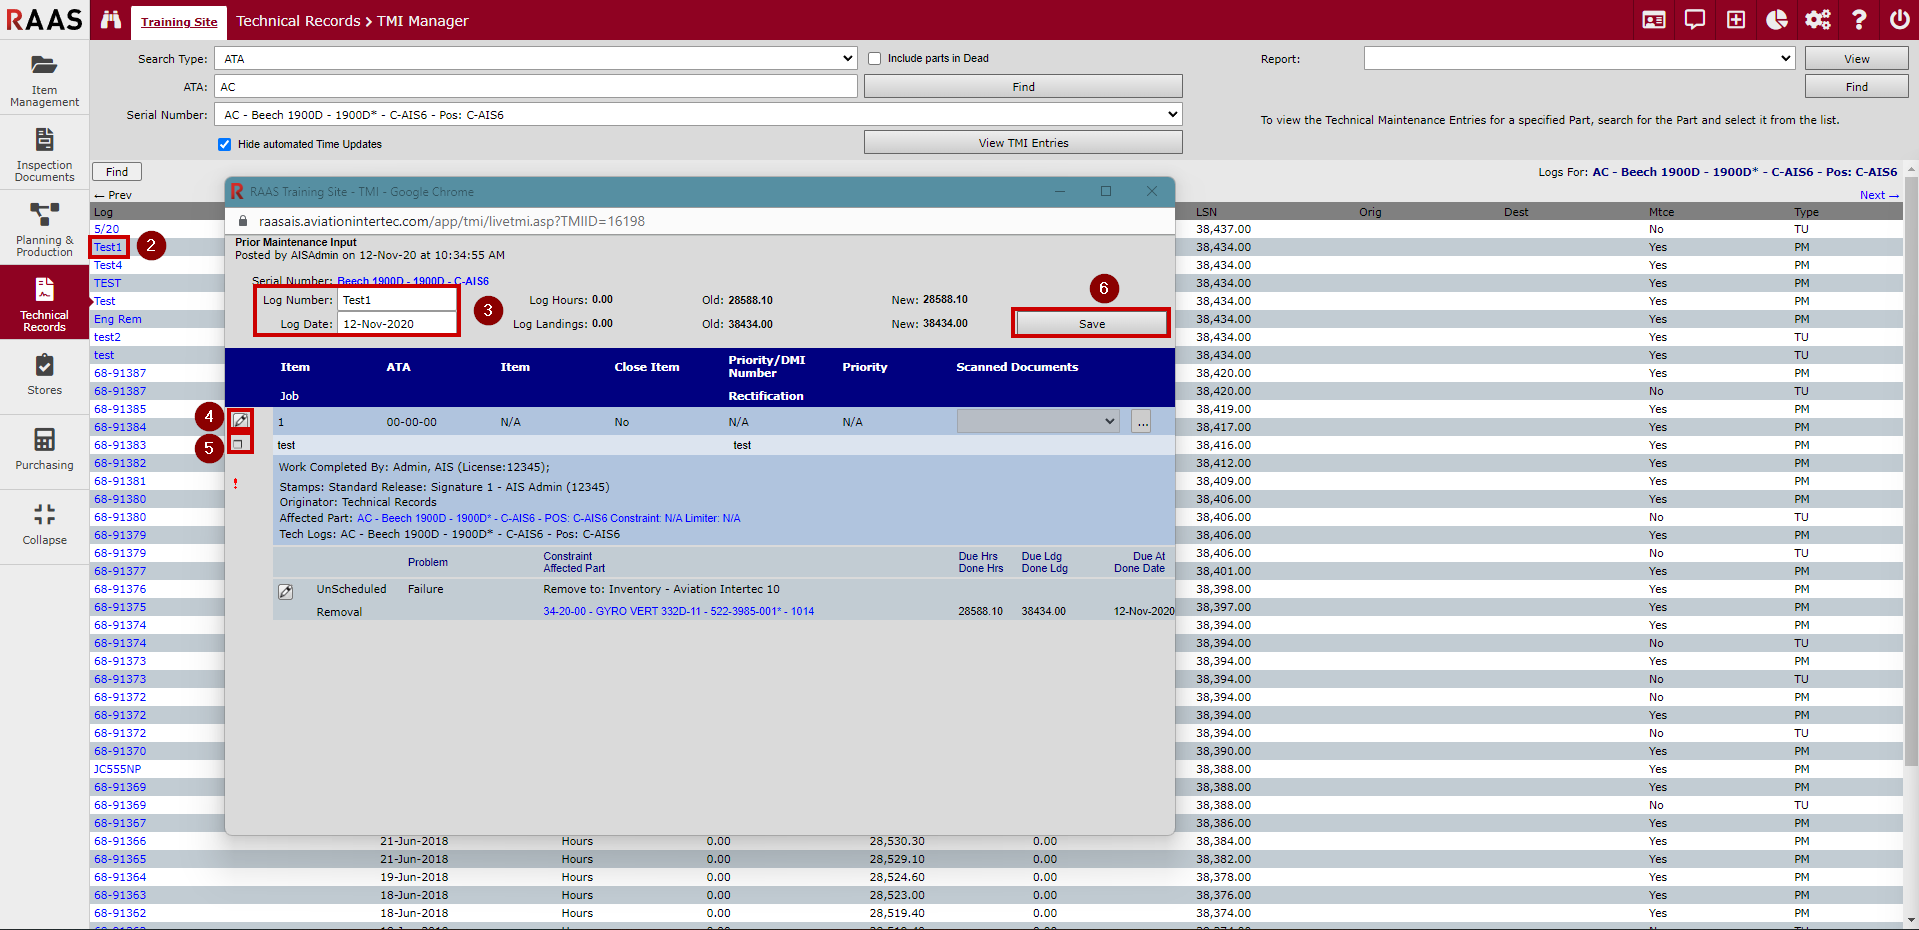Click the plus-box add icon in the header
This screenshot has height=930, width=1919.
pos(1736,20)
